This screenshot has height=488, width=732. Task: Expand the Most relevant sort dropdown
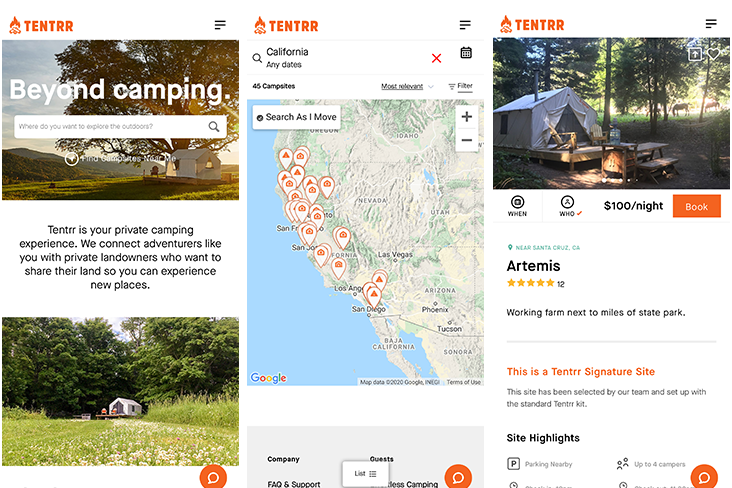(x=408, y=86)
